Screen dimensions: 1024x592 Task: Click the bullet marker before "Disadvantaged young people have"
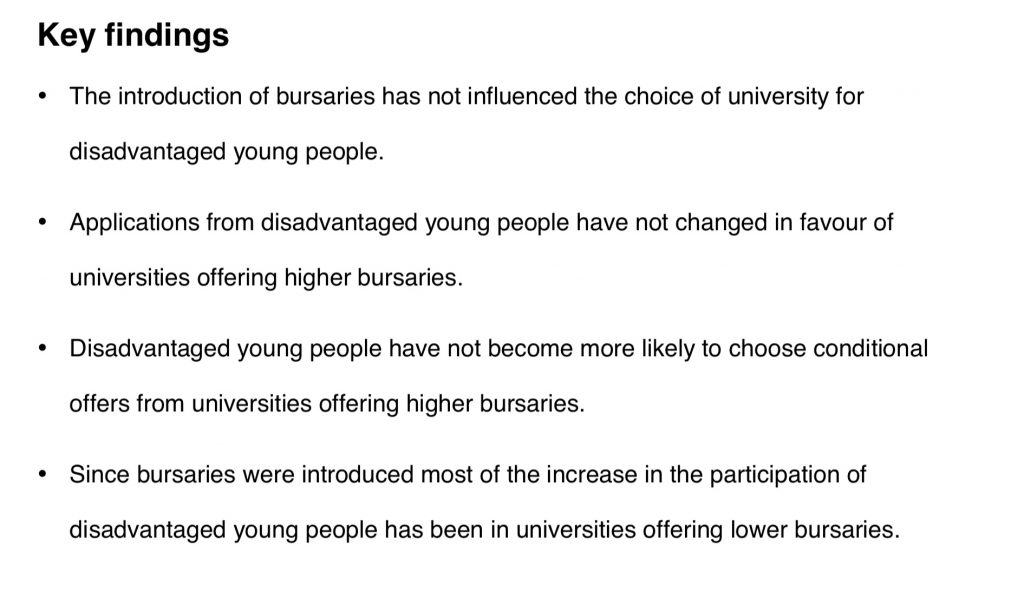(x=42, y=348)
